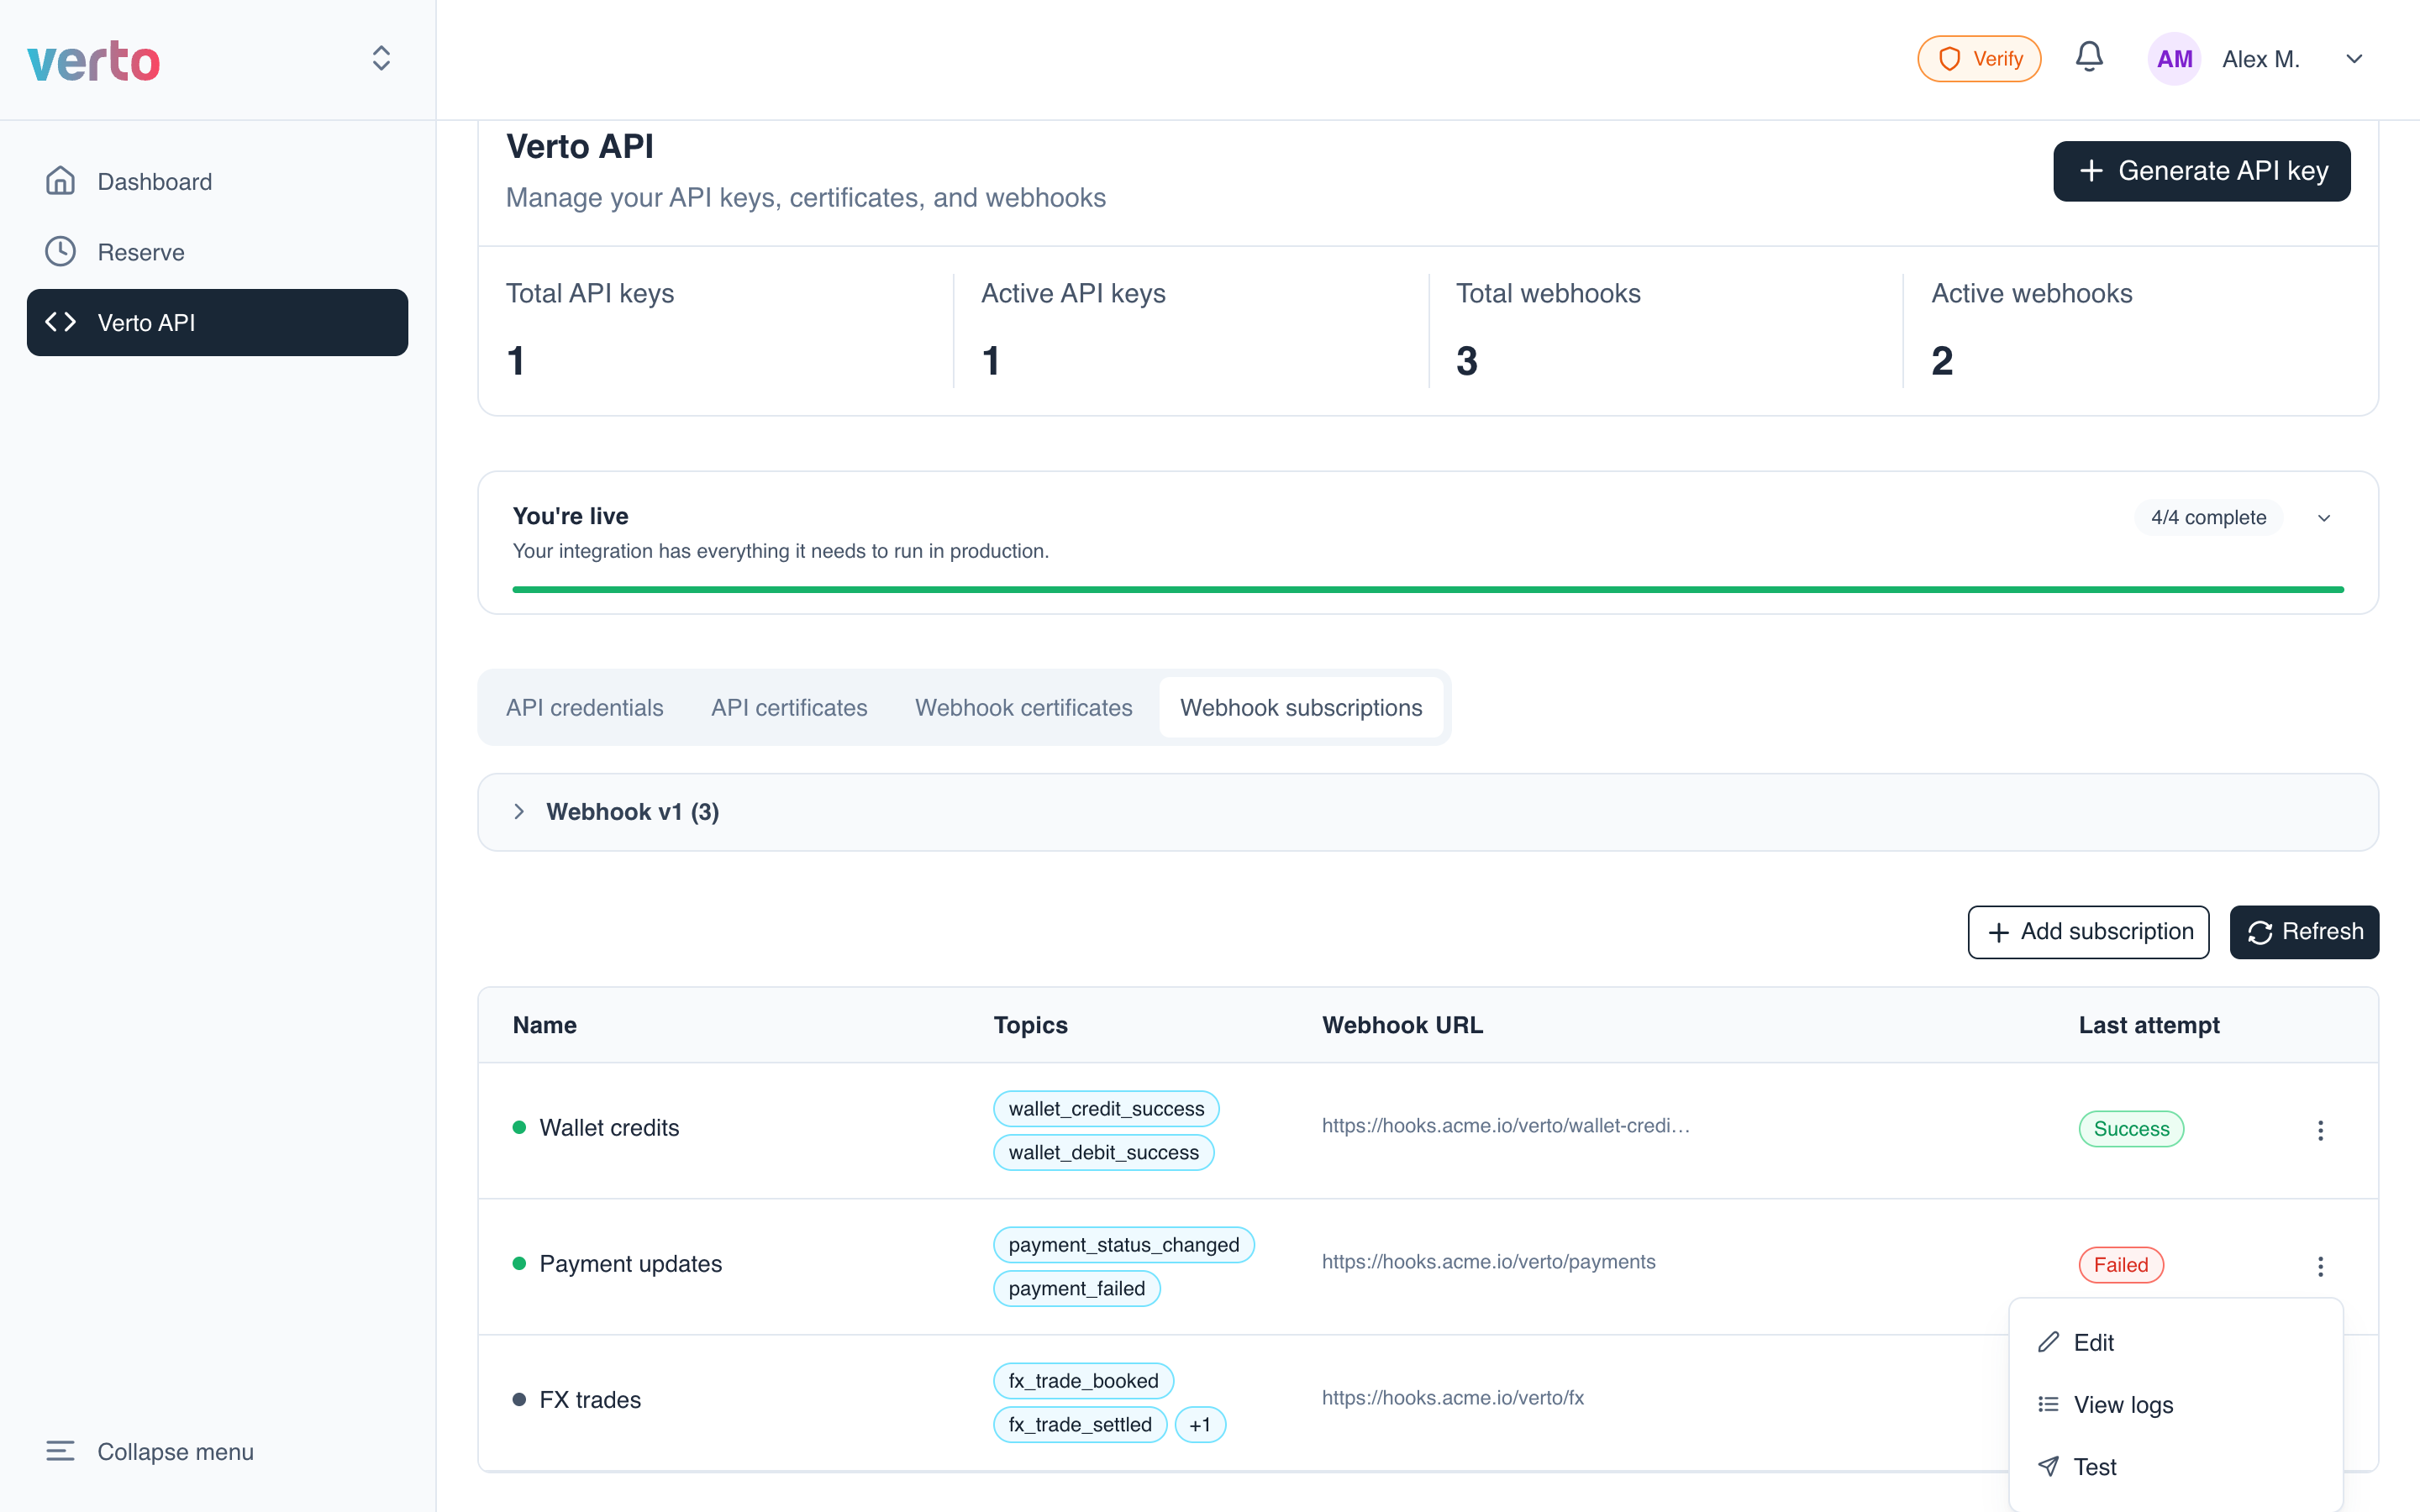Viewport: 2420px width, 1512px height.
Task: Open the Reserve clock icon
Action: tap(61, 252)
